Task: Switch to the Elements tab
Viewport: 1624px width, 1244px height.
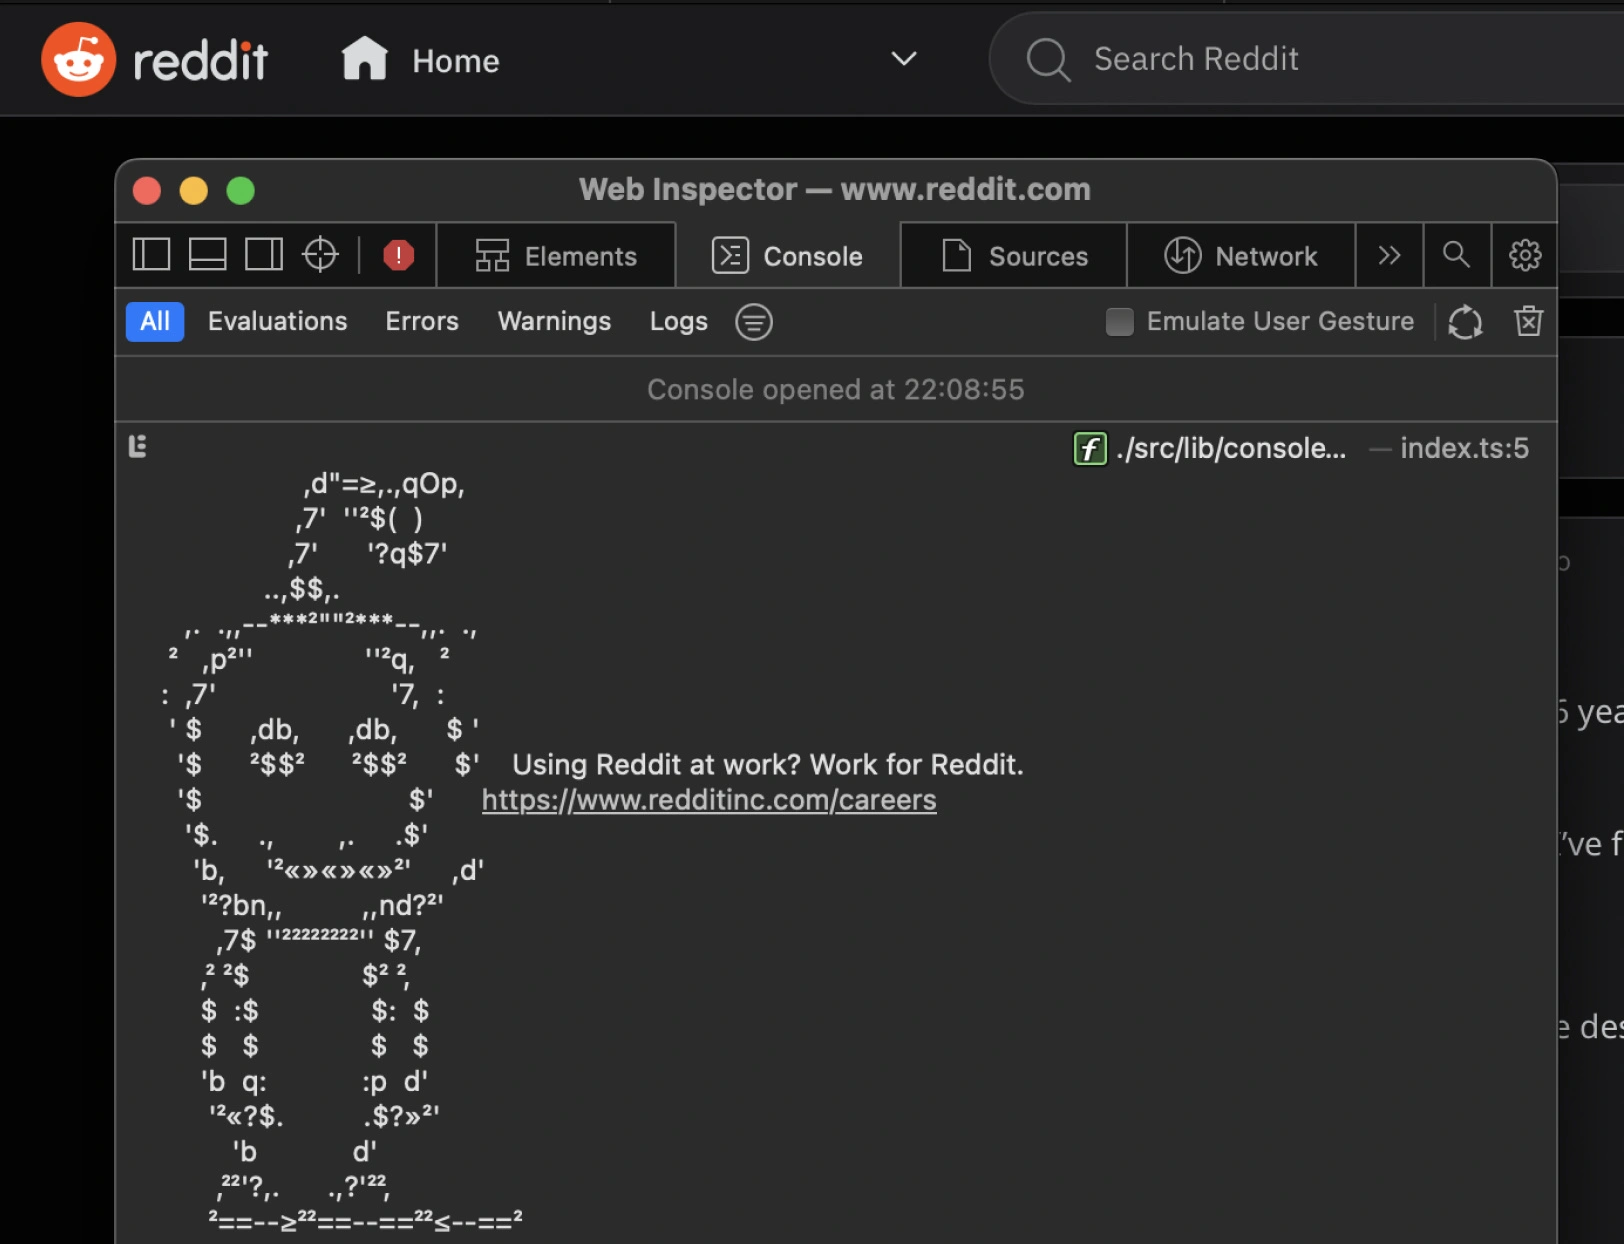Action: [556, 256]
